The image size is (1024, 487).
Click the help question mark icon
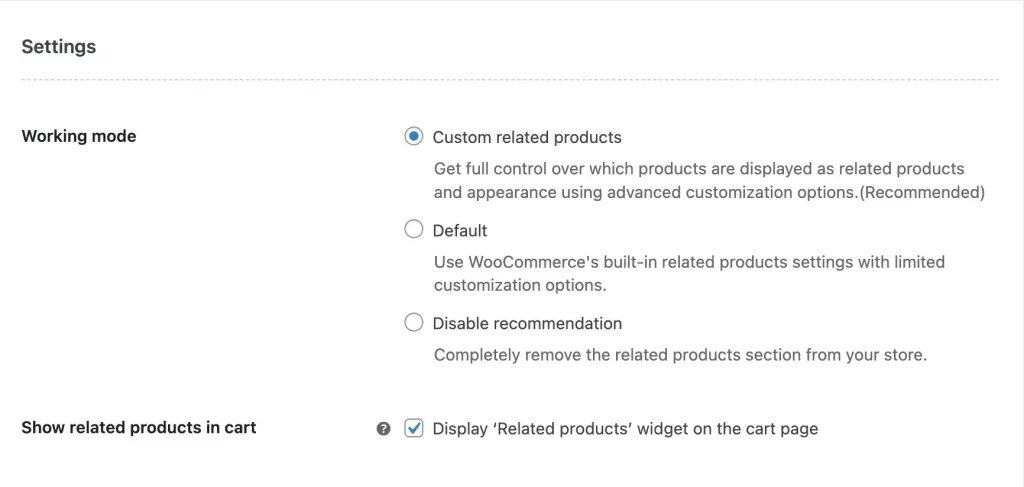[383, 429]
